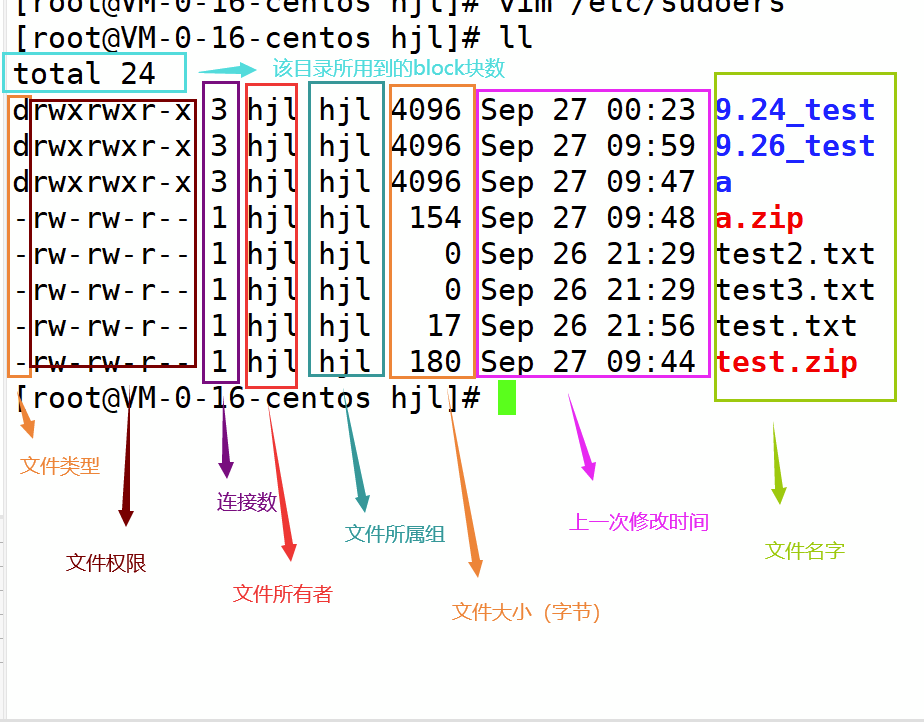Click 'Sep 26' date in test.txt row
924x722 pixels.
(534, 327)
